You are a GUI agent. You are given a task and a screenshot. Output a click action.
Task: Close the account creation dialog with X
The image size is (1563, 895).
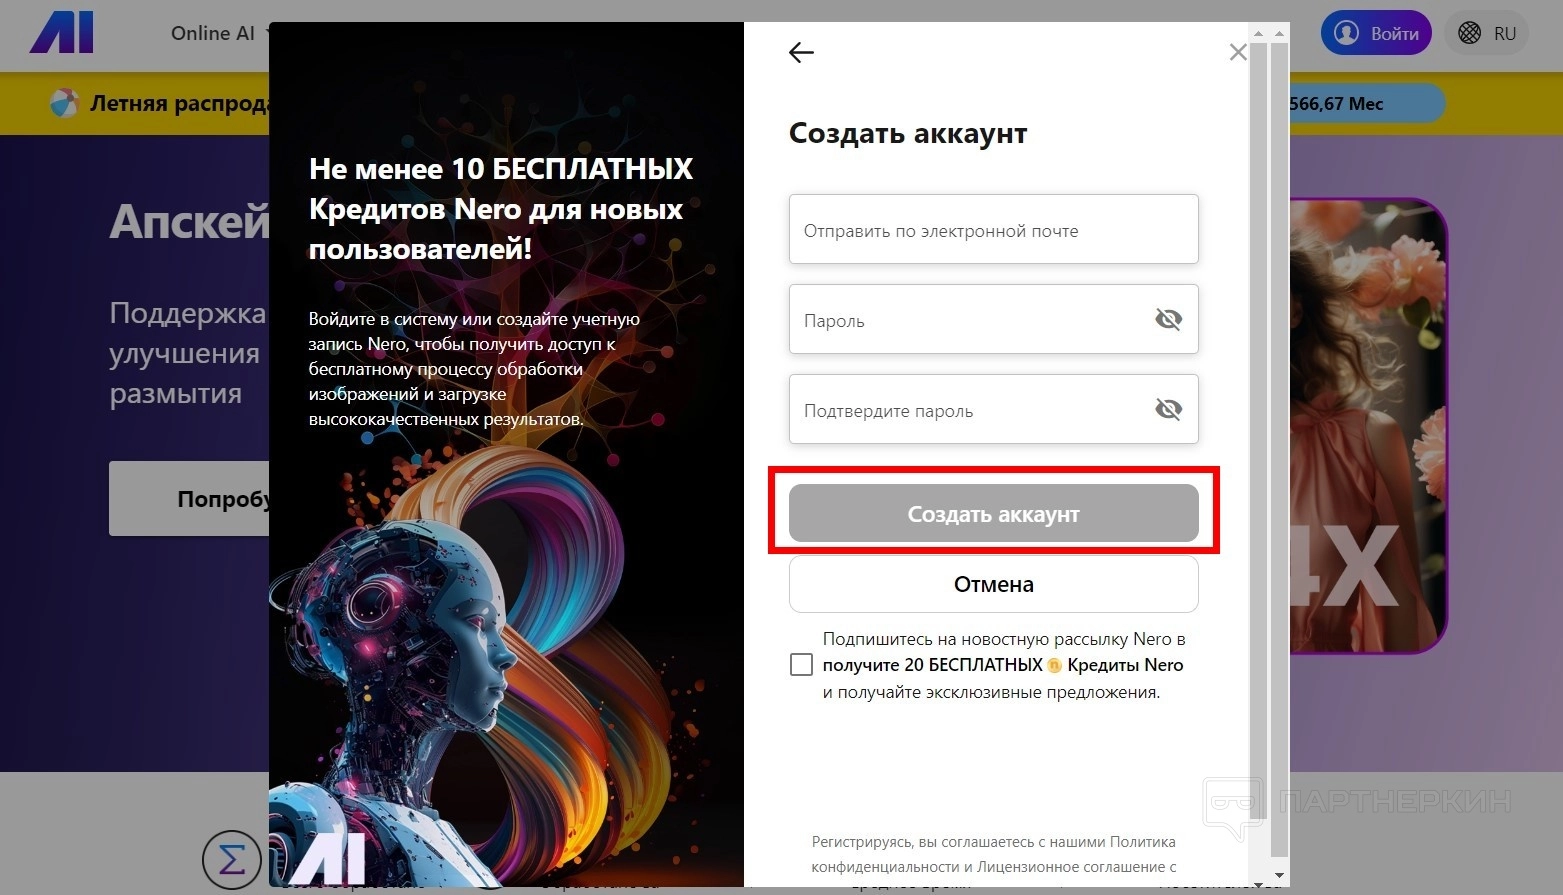(1237, 52)
